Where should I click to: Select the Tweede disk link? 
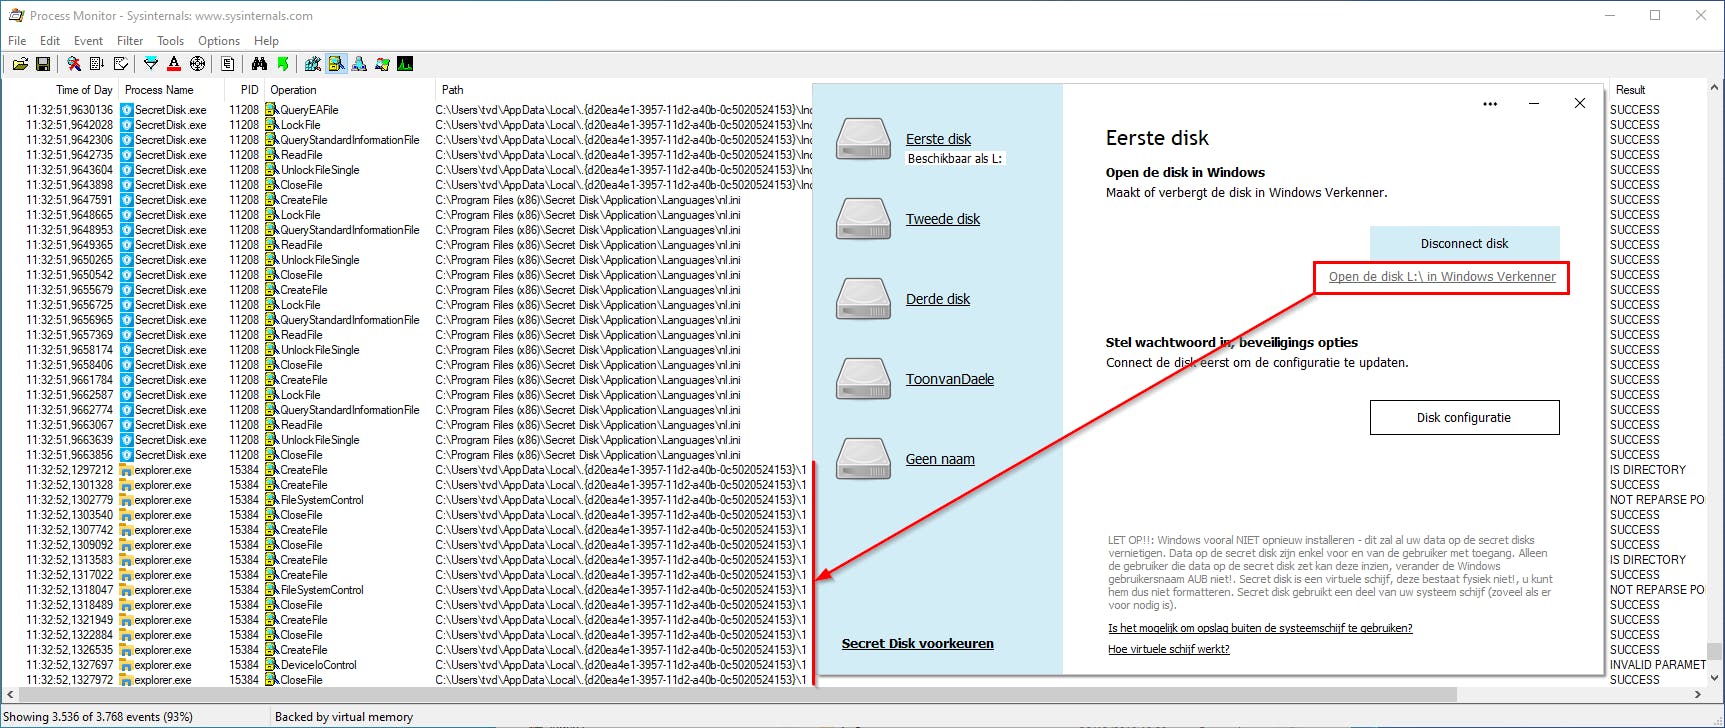coord(943,219)
